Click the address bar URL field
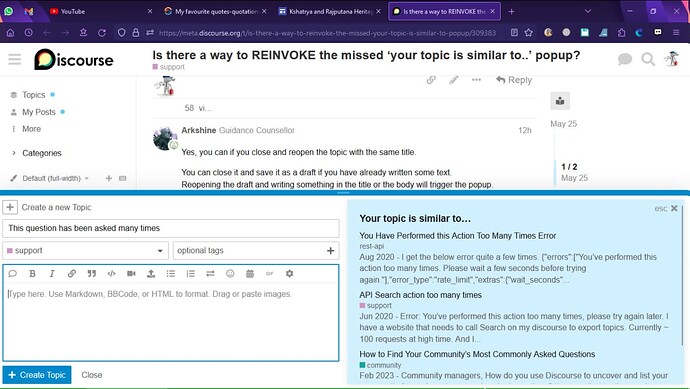The image size is (690, 389). pyautogui.click(x=327, y=33)
